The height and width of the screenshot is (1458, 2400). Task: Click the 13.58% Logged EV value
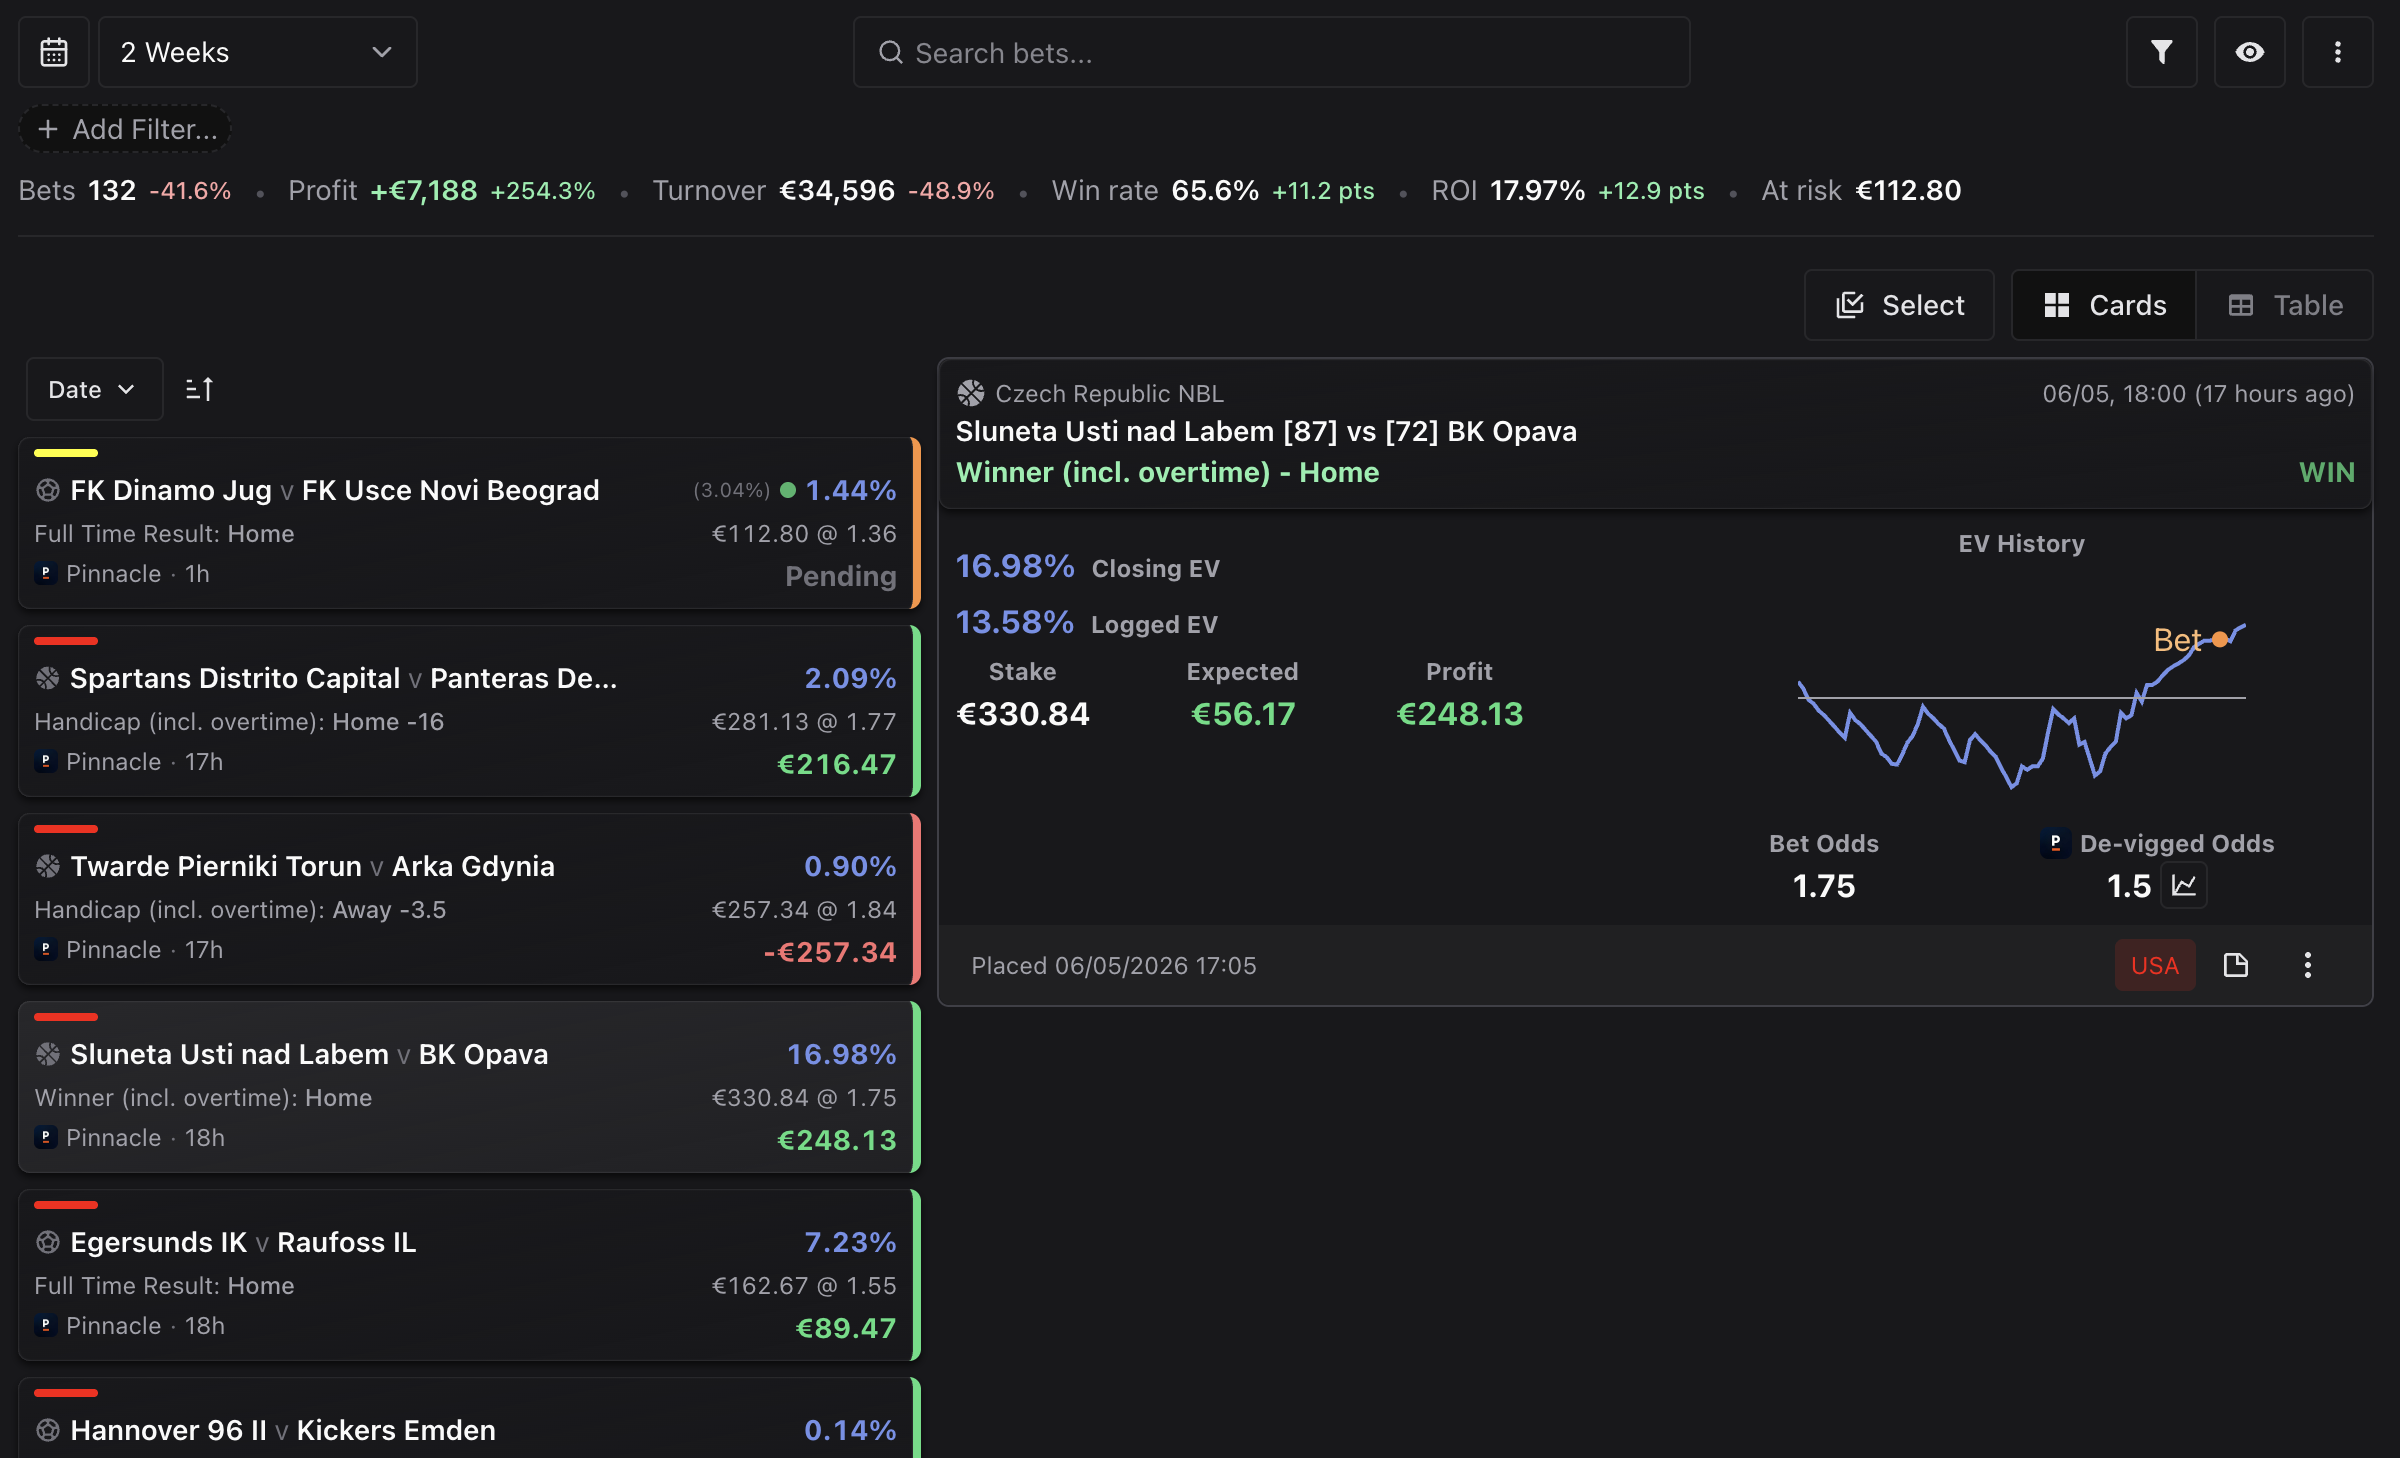(x=1015, y=622)
